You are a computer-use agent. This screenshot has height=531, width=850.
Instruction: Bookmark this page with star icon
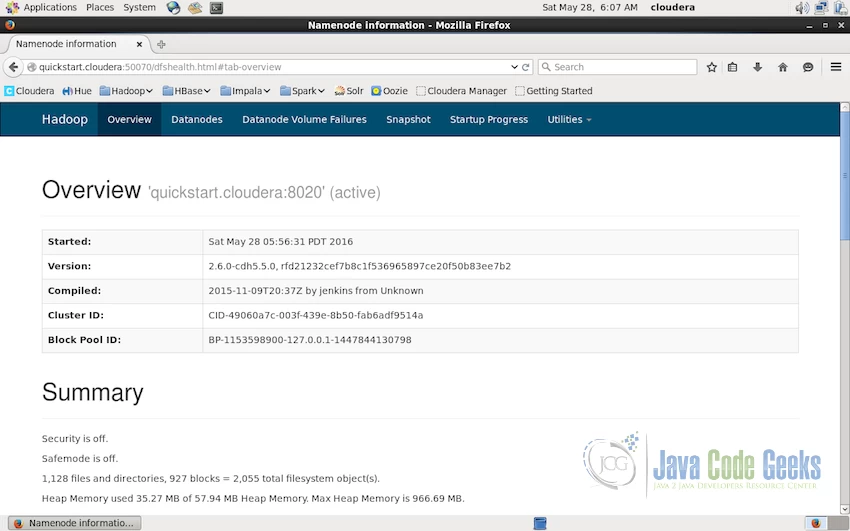pyautogui.click(x=712, y=67)
